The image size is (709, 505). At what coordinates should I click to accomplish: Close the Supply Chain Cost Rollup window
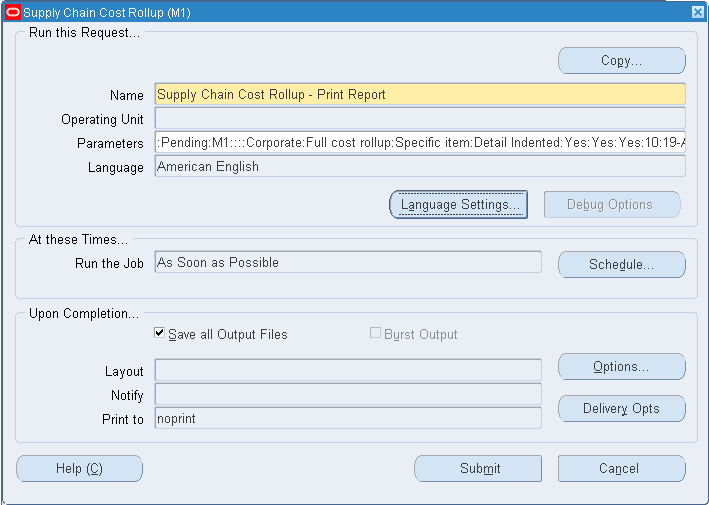(698, 12)
